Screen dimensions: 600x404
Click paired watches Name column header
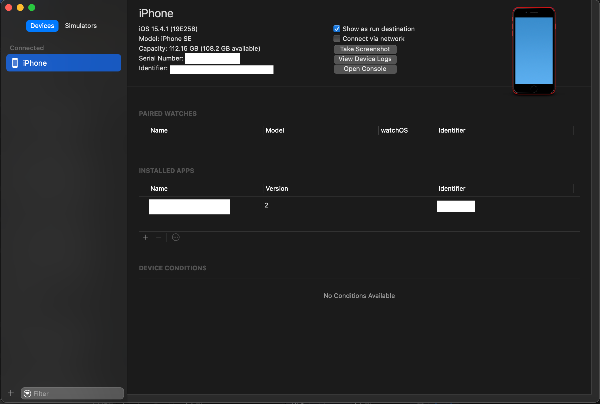pos(159,130)
